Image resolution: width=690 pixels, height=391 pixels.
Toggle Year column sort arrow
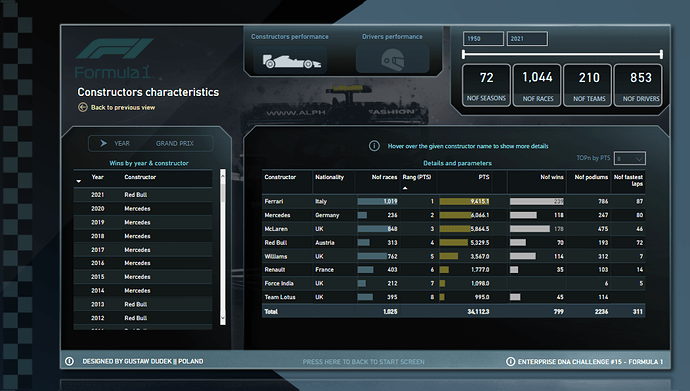[79, 181]
